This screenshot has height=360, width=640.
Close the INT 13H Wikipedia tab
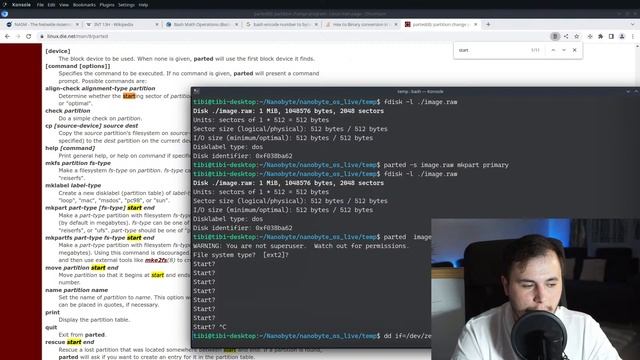157,24
